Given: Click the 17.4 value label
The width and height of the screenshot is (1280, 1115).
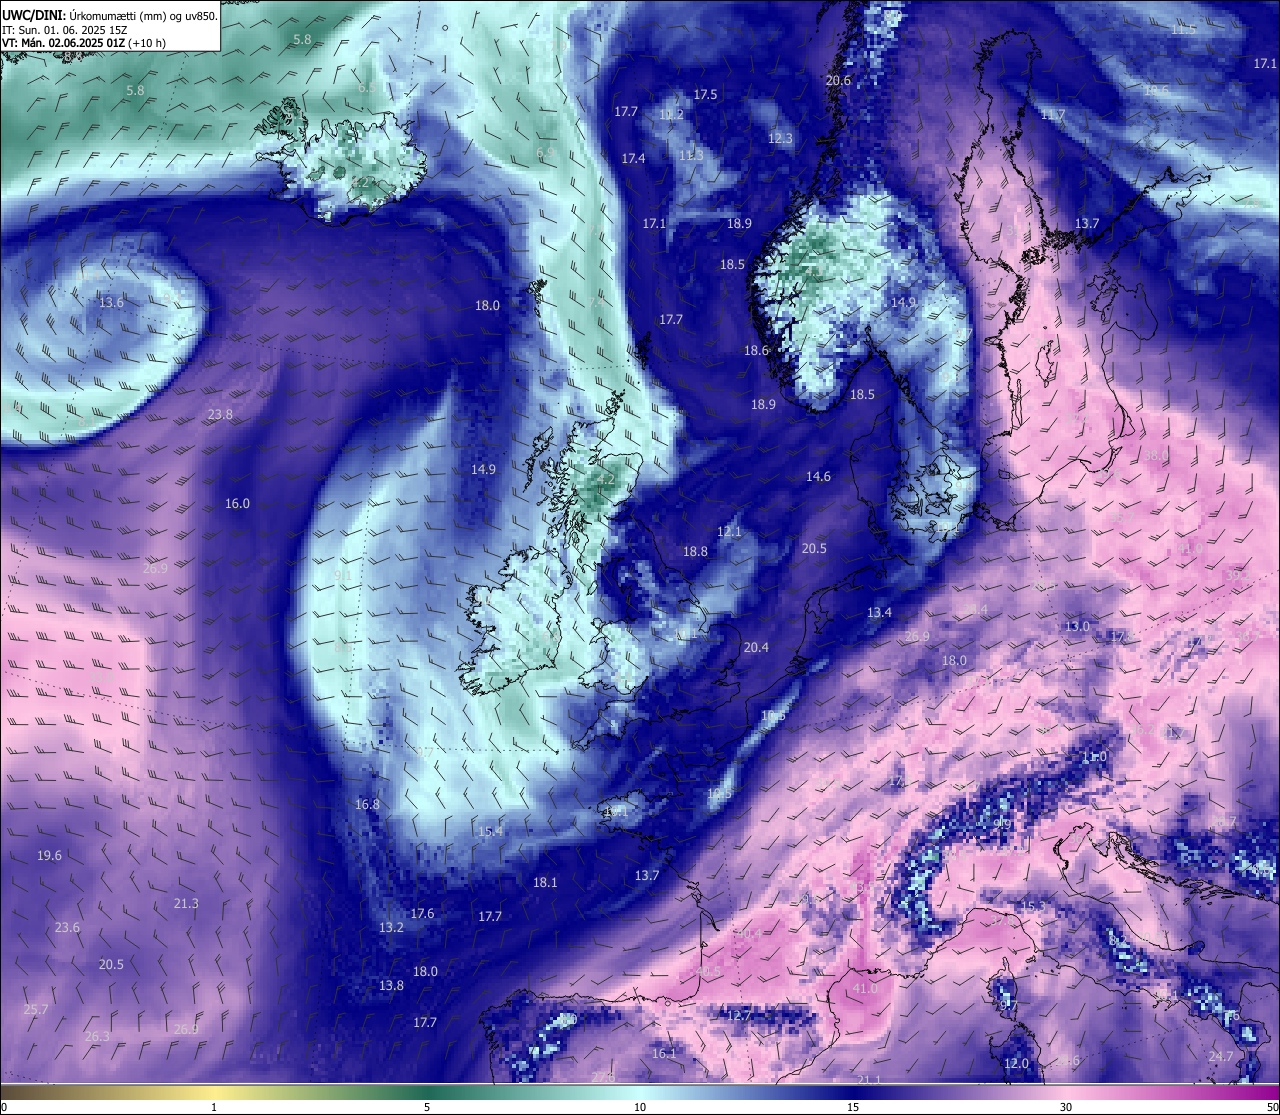Looking at the screenshot, I should tap(633, 158).
